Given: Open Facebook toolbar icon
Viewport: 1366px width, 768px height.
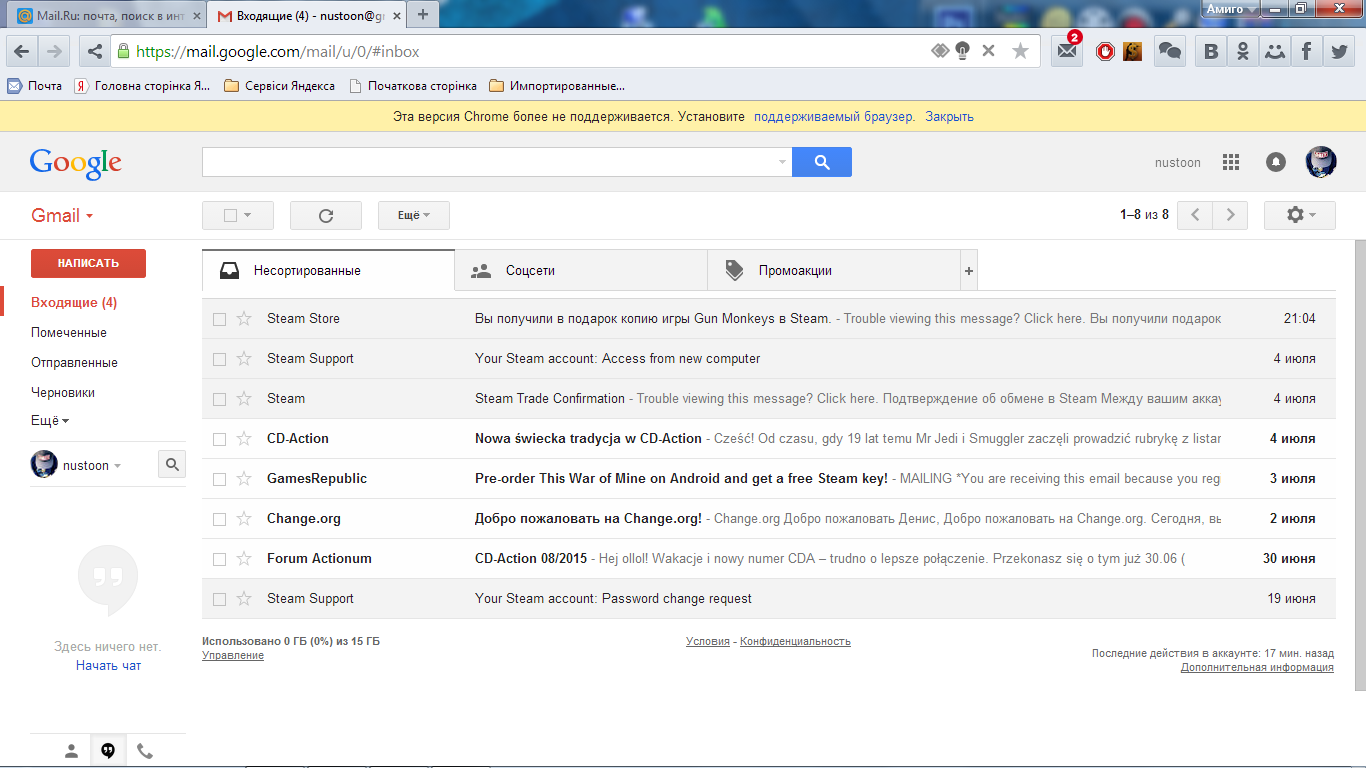Looking at the screenshot, I should coord(1306,52).
